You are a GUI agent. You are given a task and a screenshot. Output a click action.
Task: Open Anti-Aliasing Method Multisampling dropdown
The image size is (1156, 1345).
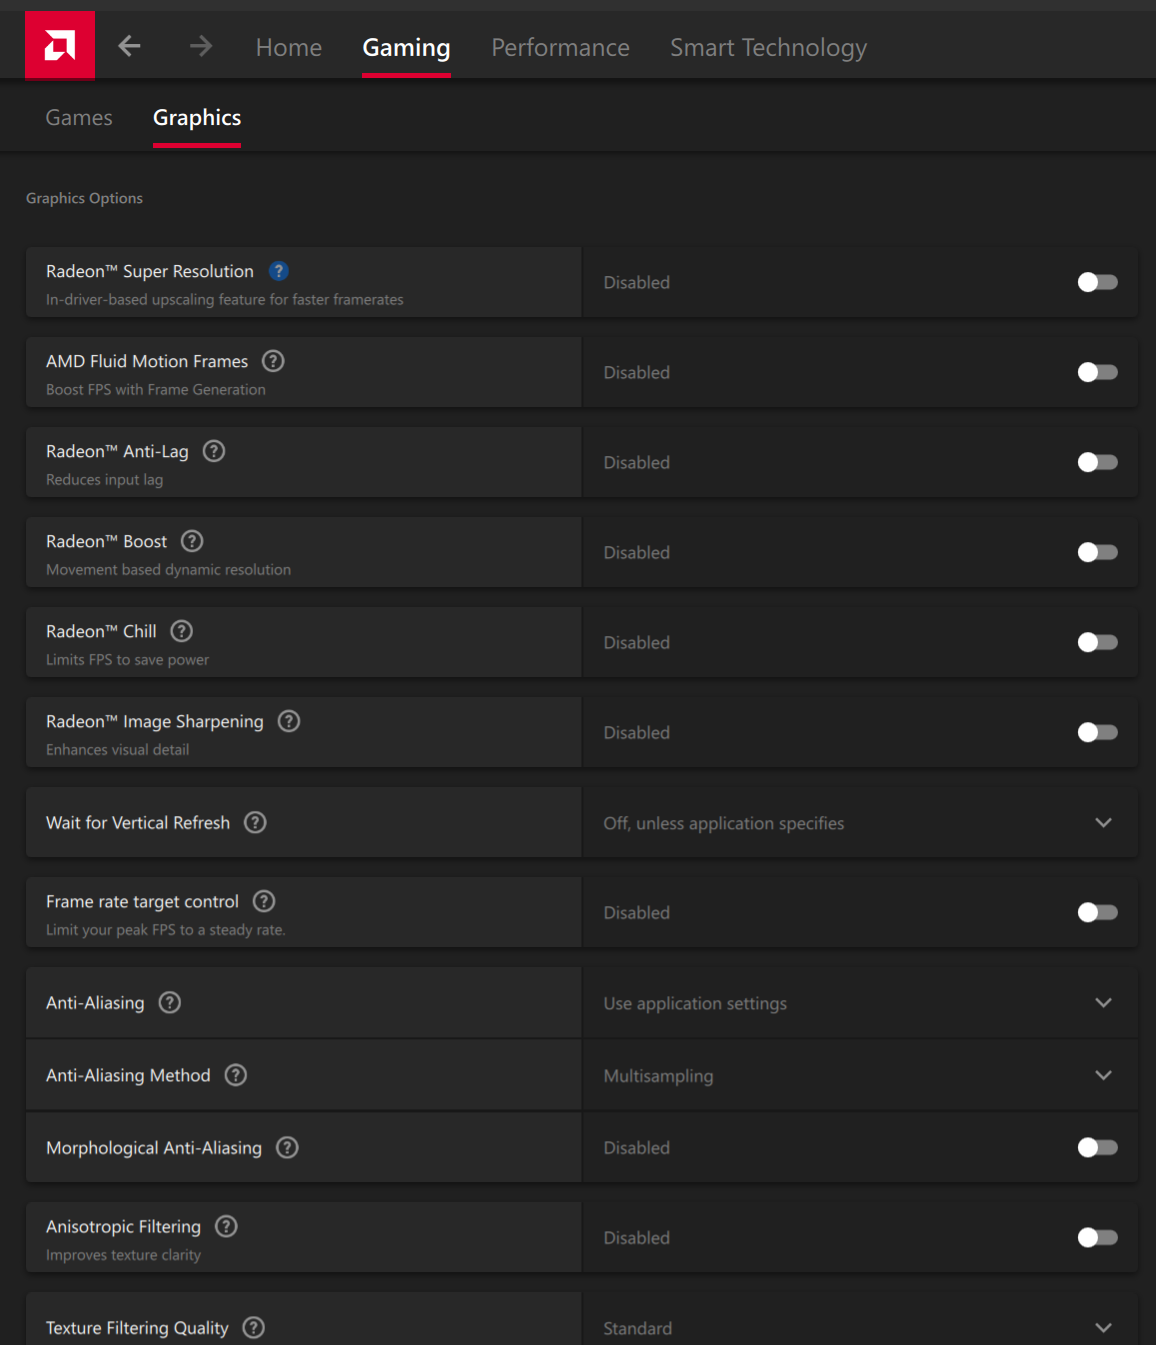click(x=860, y=1075)
